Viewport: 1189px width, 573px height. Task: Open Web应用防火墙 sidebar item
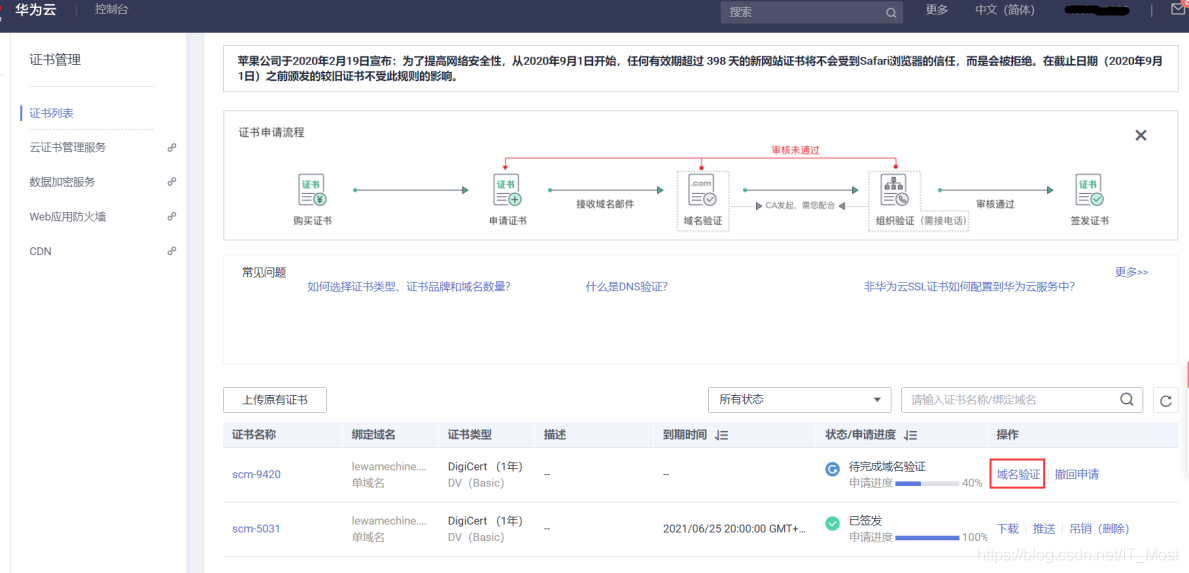67,217
